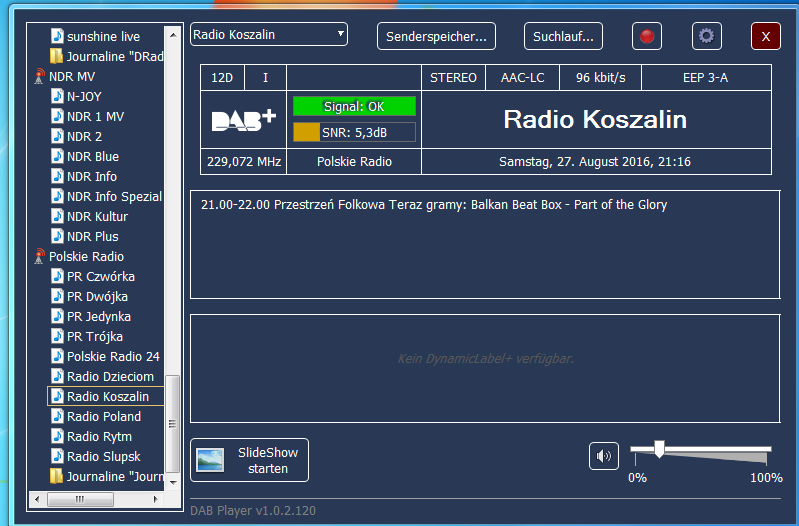Viewport: 799px width, 526px height.
Task: Mute audio with the speaker icon
Action: (x=603, y=457)
